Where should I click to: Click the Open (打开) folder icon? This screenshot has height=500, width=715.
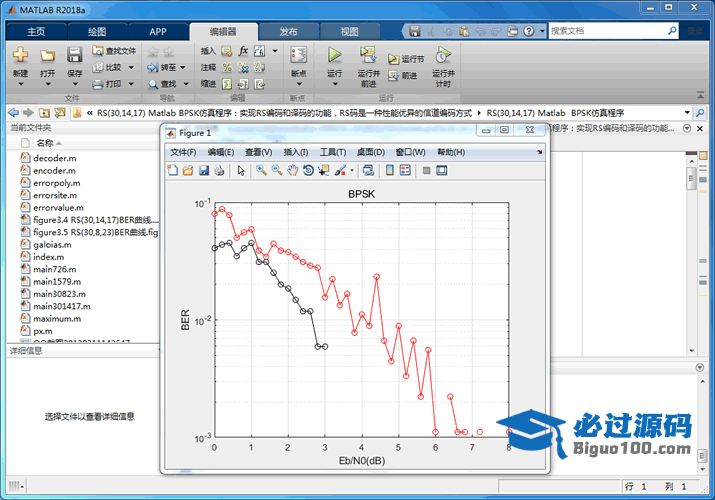(47, 55)
